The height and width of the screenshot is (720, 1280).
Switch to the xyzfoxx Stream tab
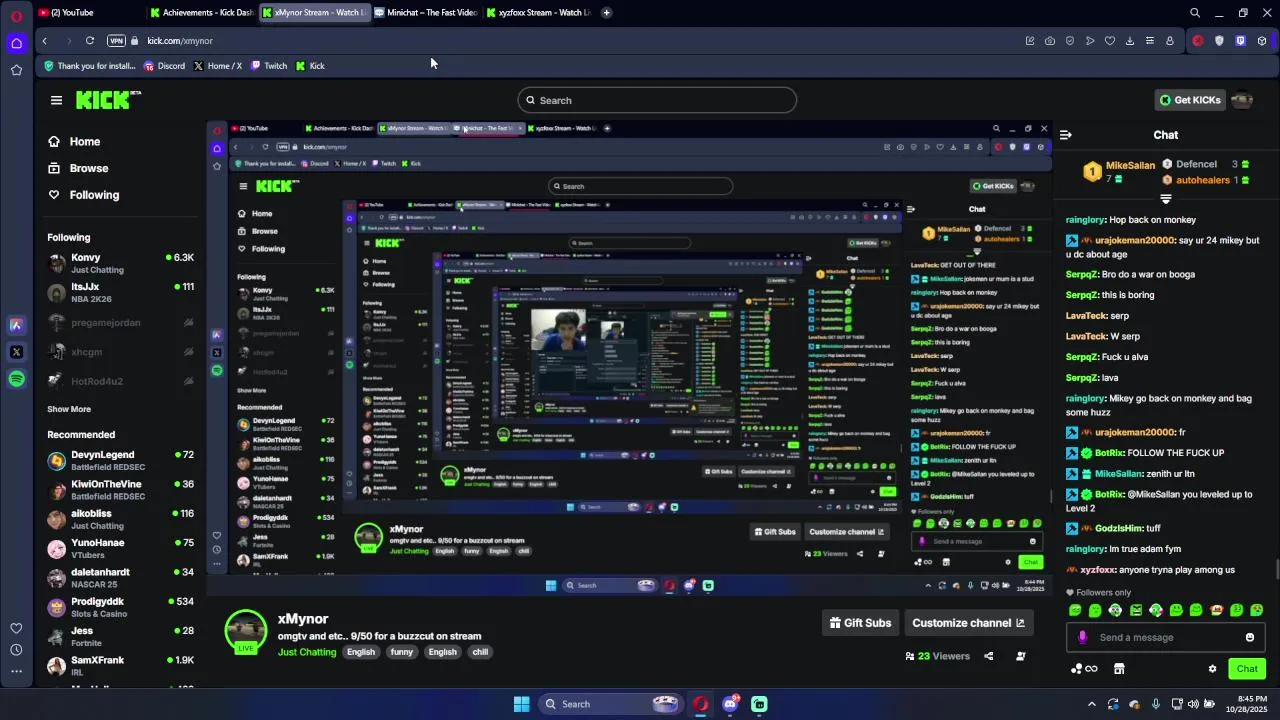coord(538,13)
